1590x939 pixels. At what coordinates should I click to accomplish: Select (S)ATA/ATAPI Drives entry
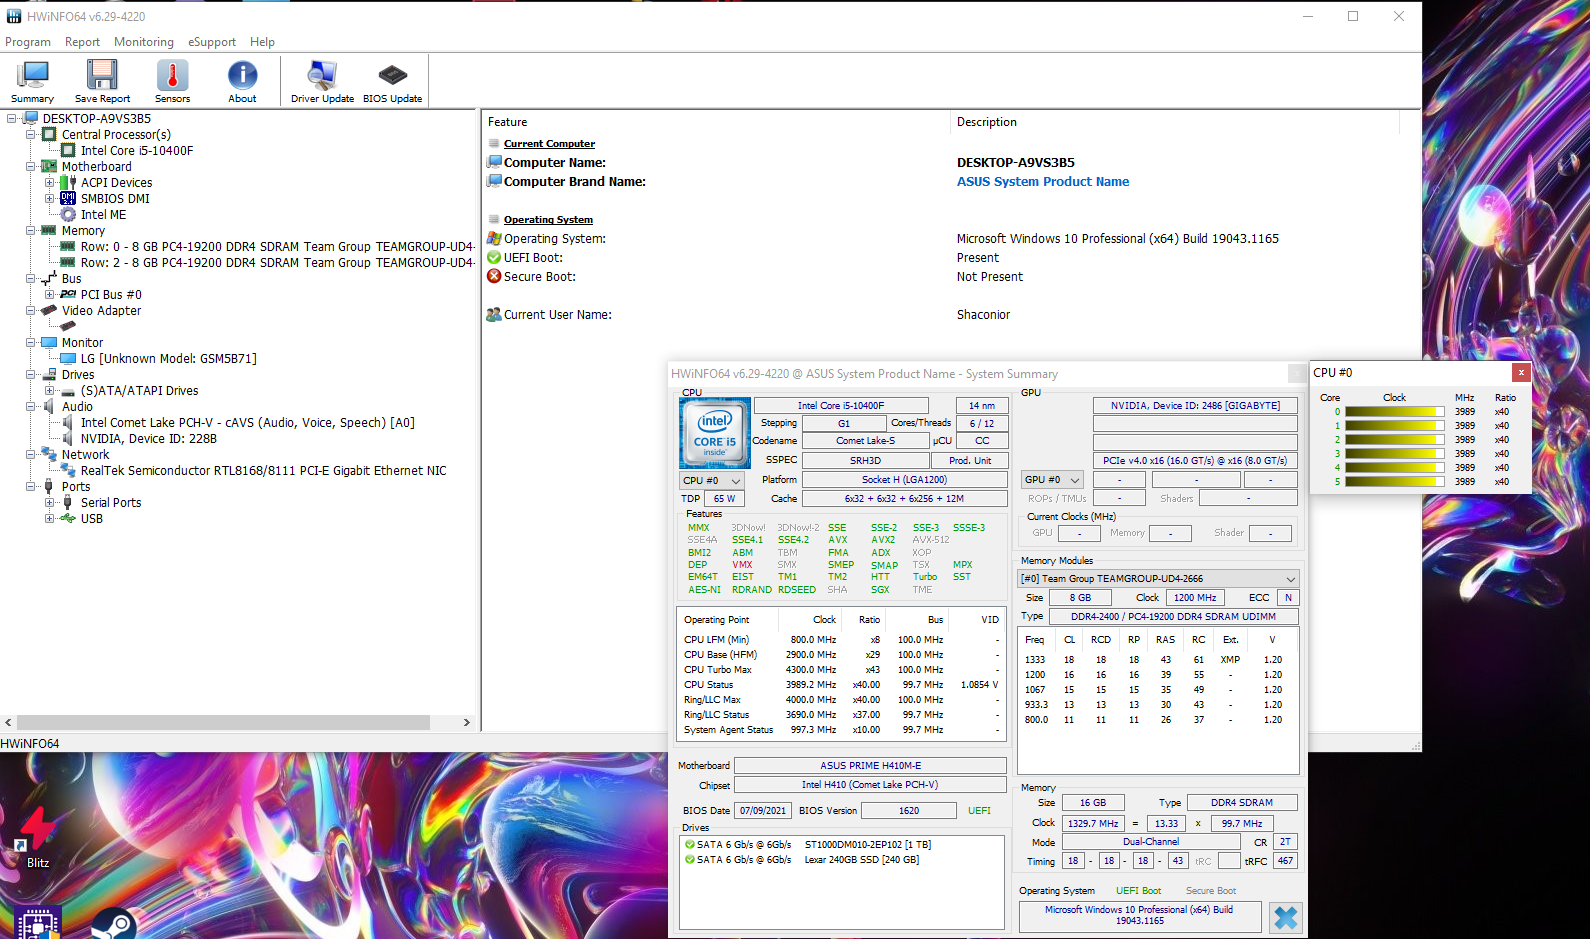(139, 391)
